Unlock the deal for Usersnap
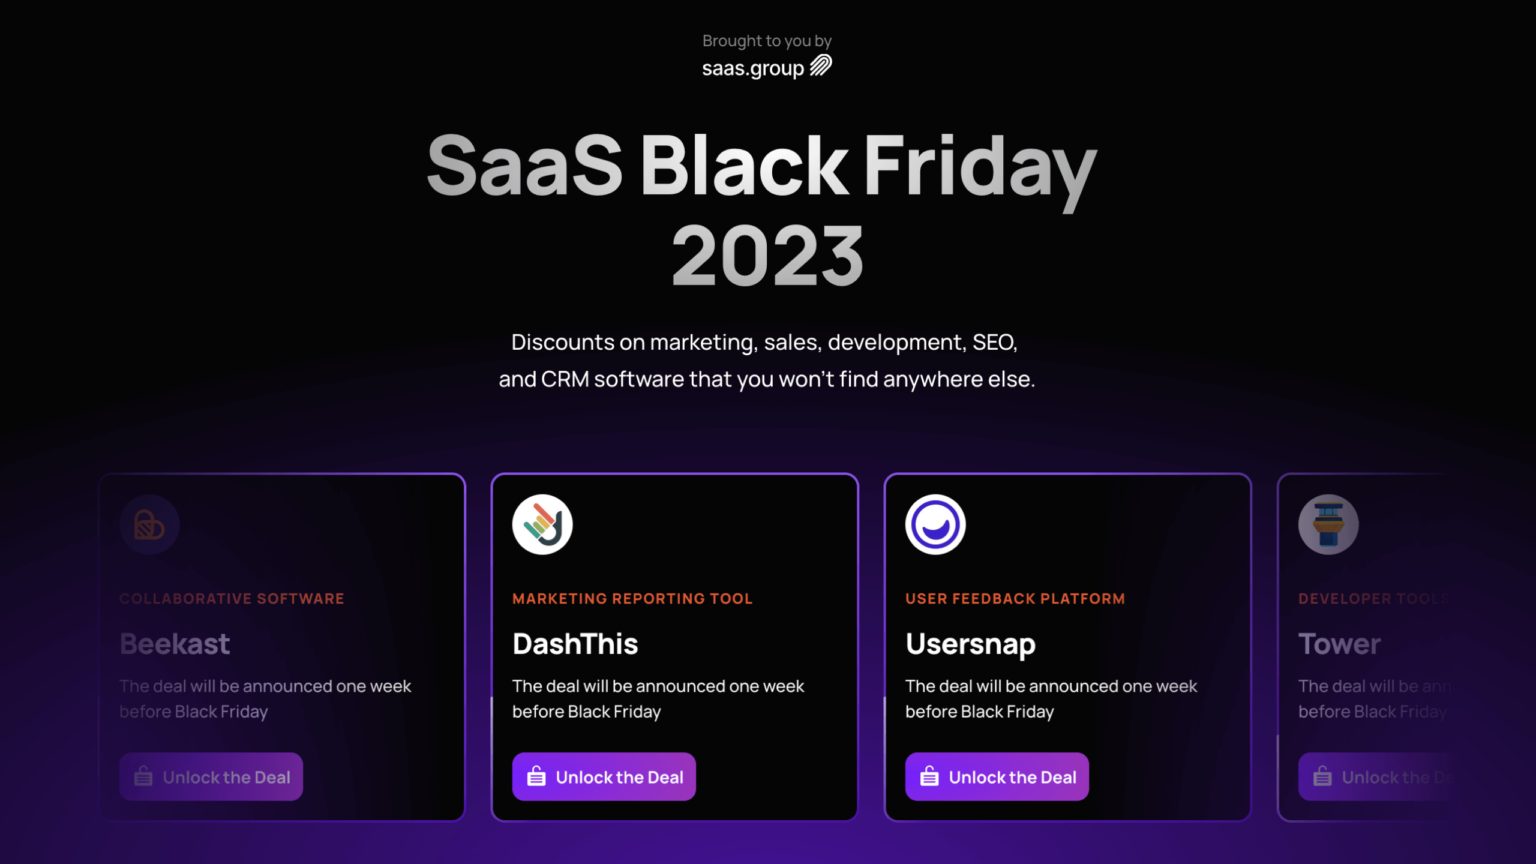This screenshot has height=864, width=1536. [x=997, y=776]
